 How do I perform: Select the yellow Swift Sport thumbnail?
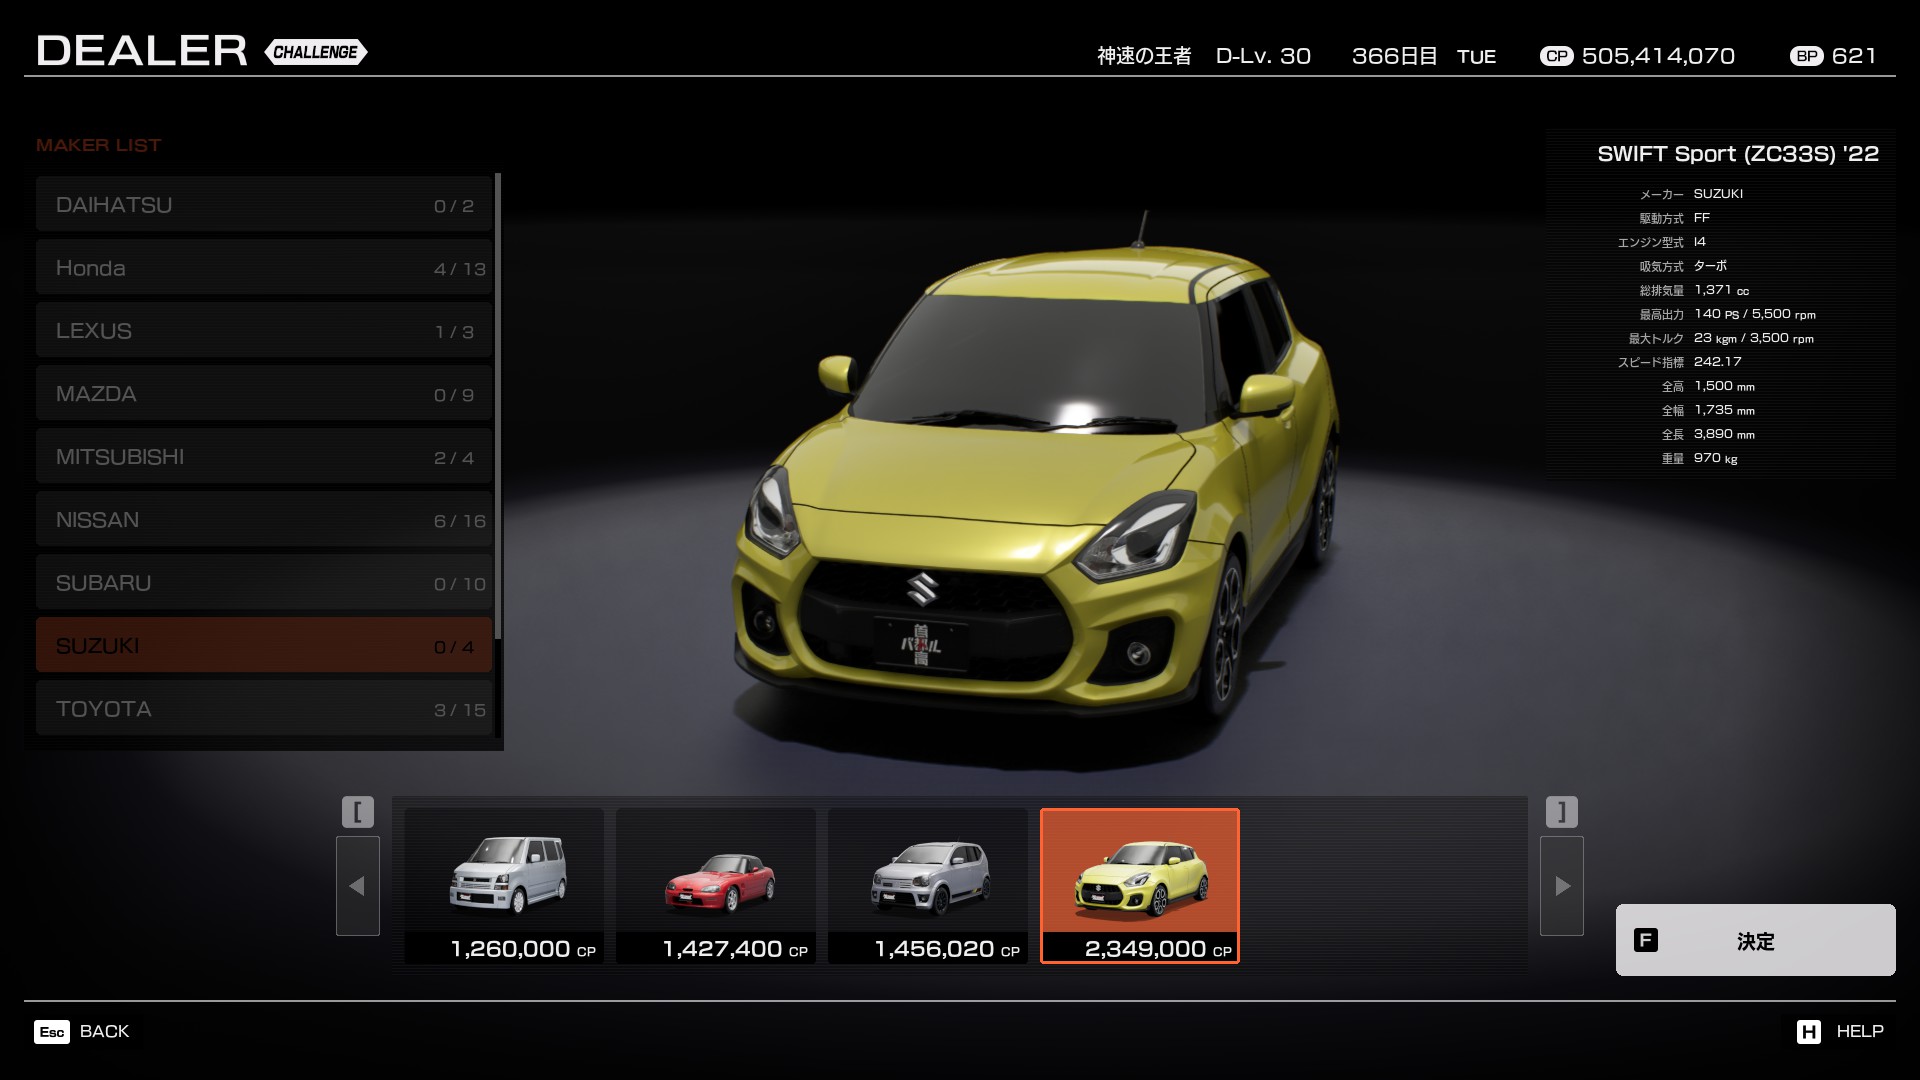(1140, 885)
